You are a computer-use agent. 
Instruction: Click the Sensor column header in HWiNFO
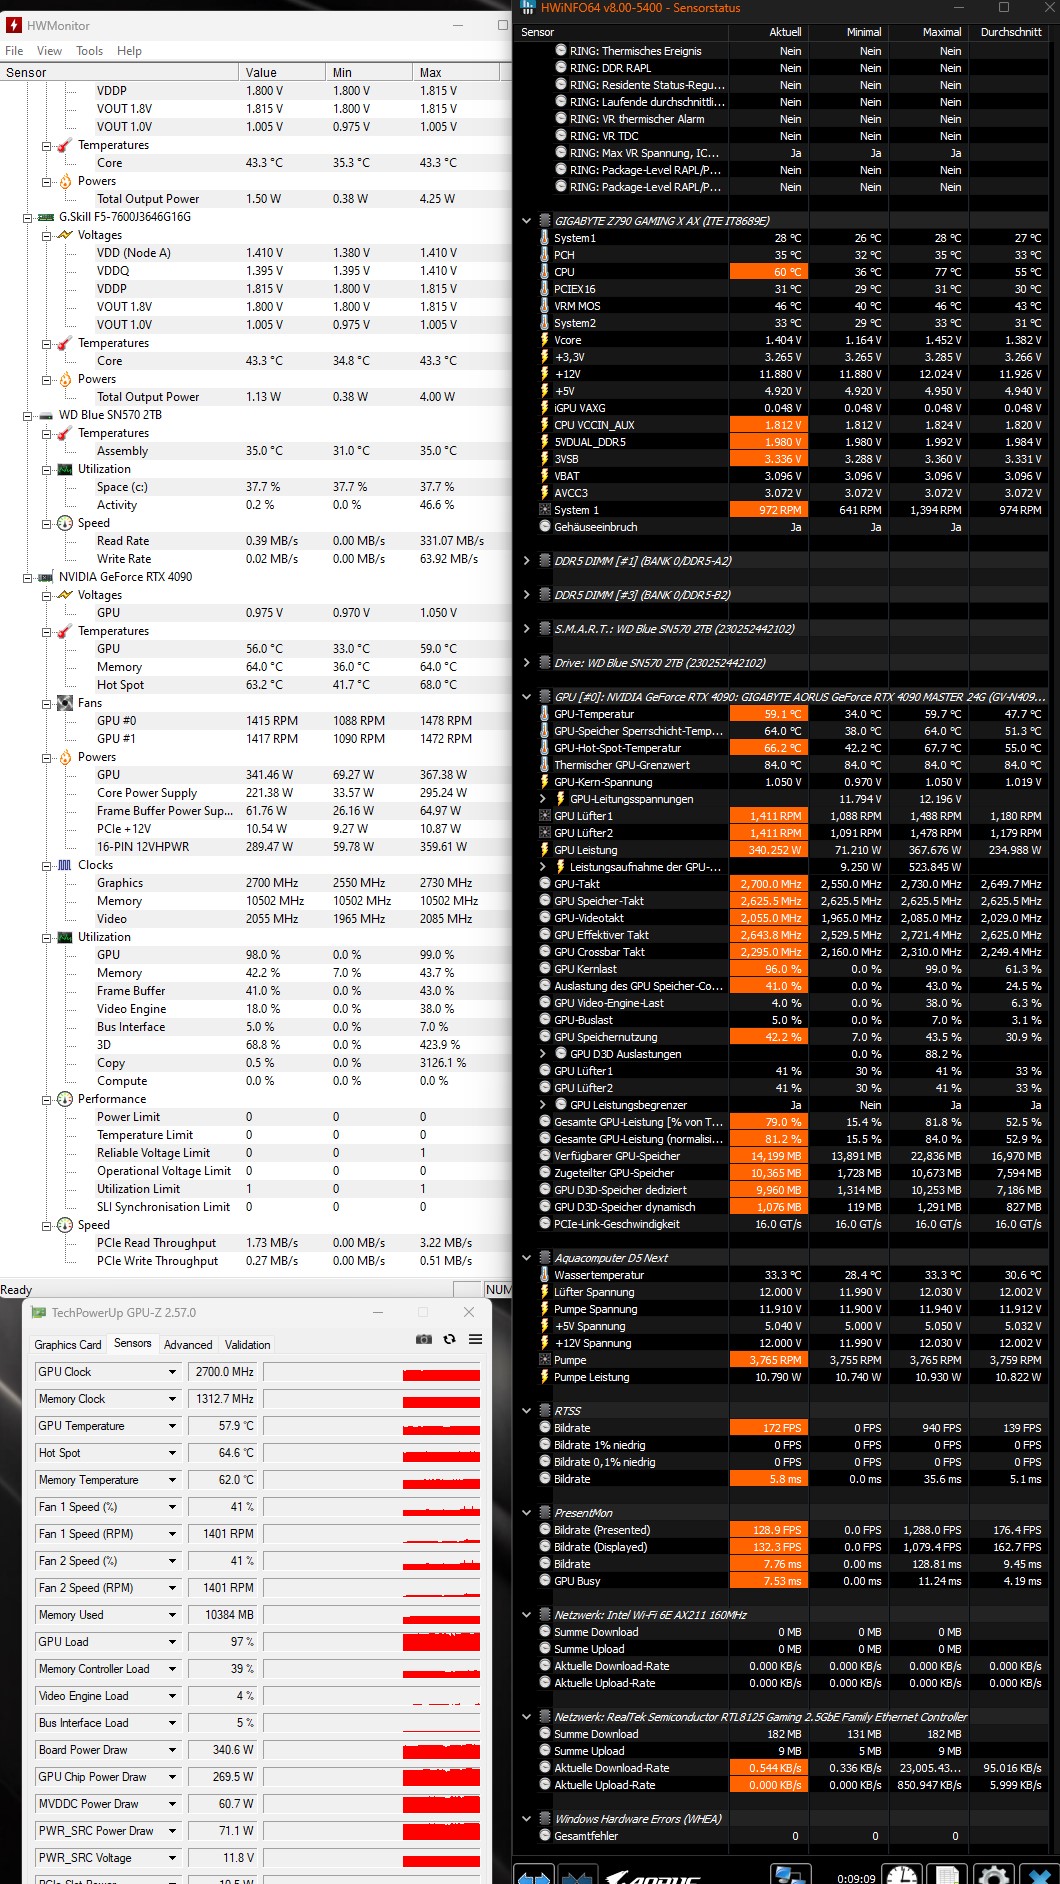coord(622,32)
